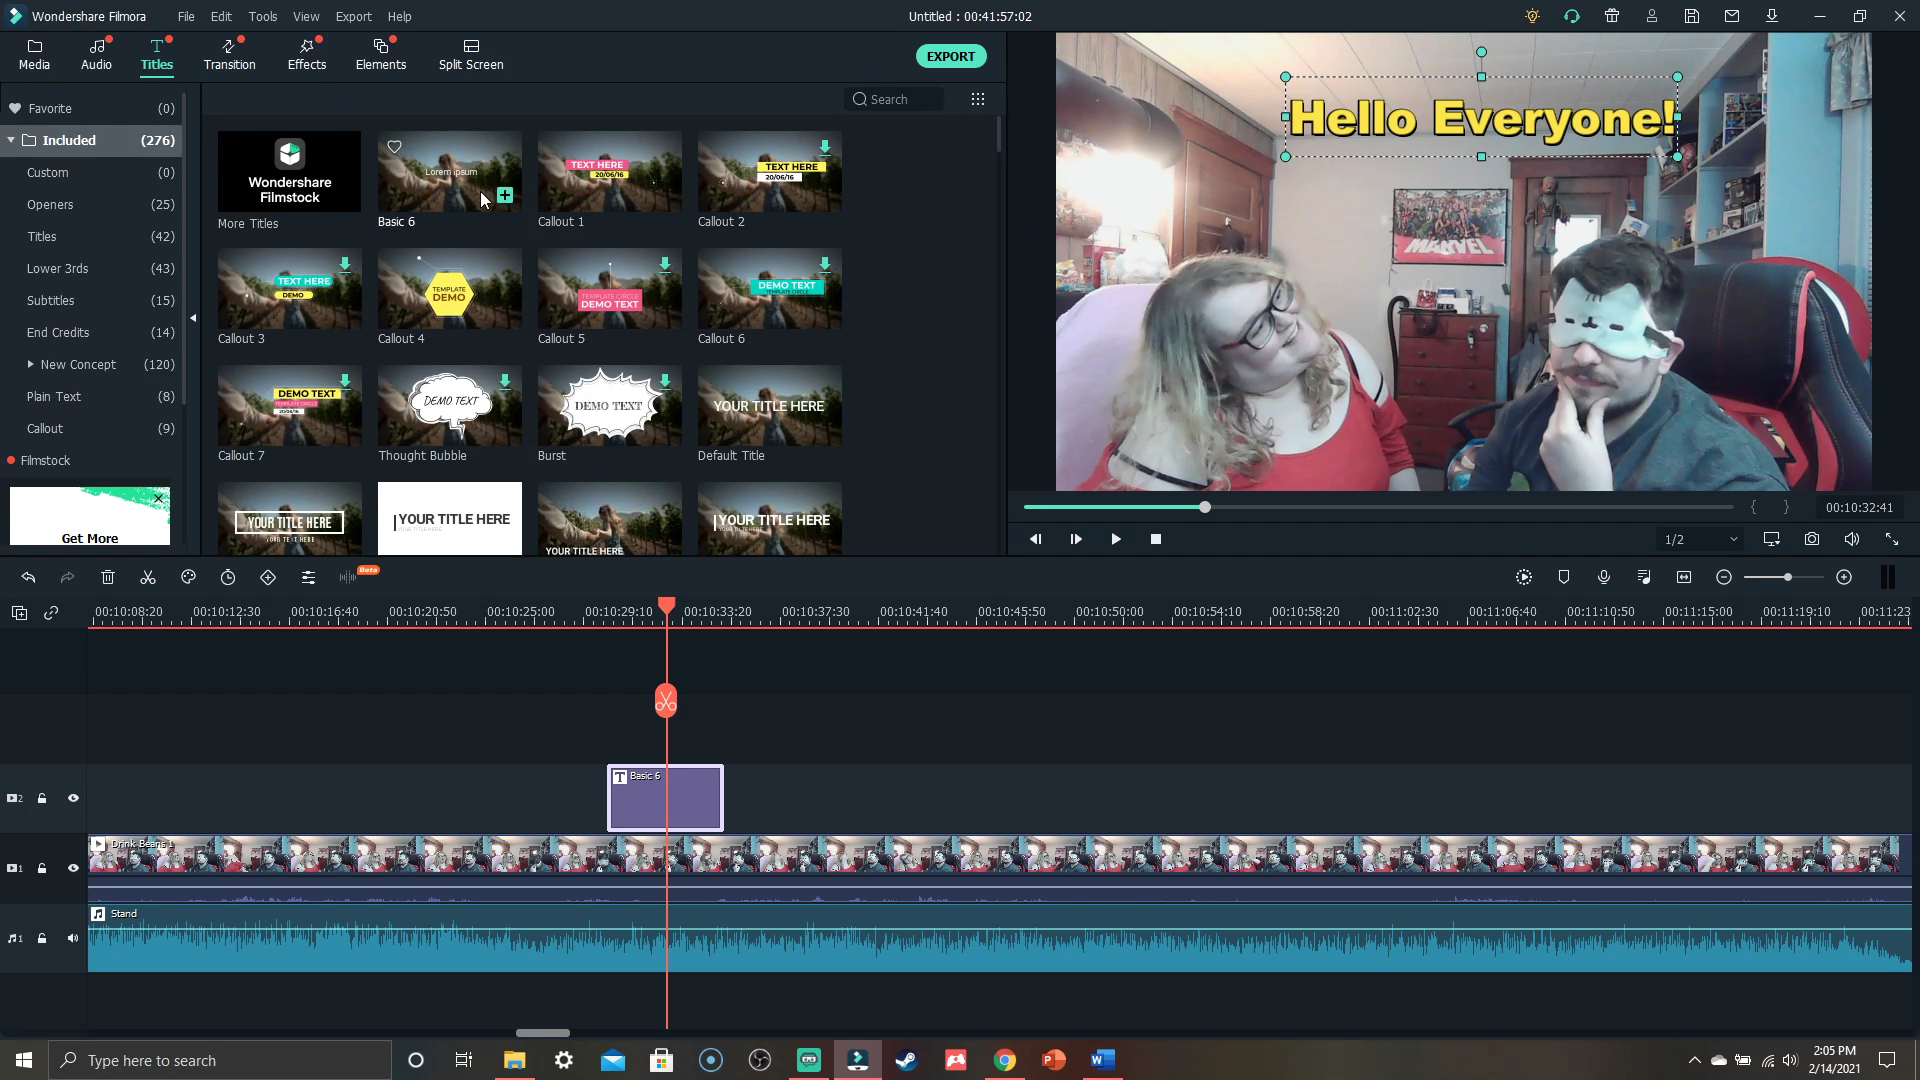1920x1080 pixels.
Task: Open the Audio mixer icon
Action: pyautogui.click(x=1644, y=577)
